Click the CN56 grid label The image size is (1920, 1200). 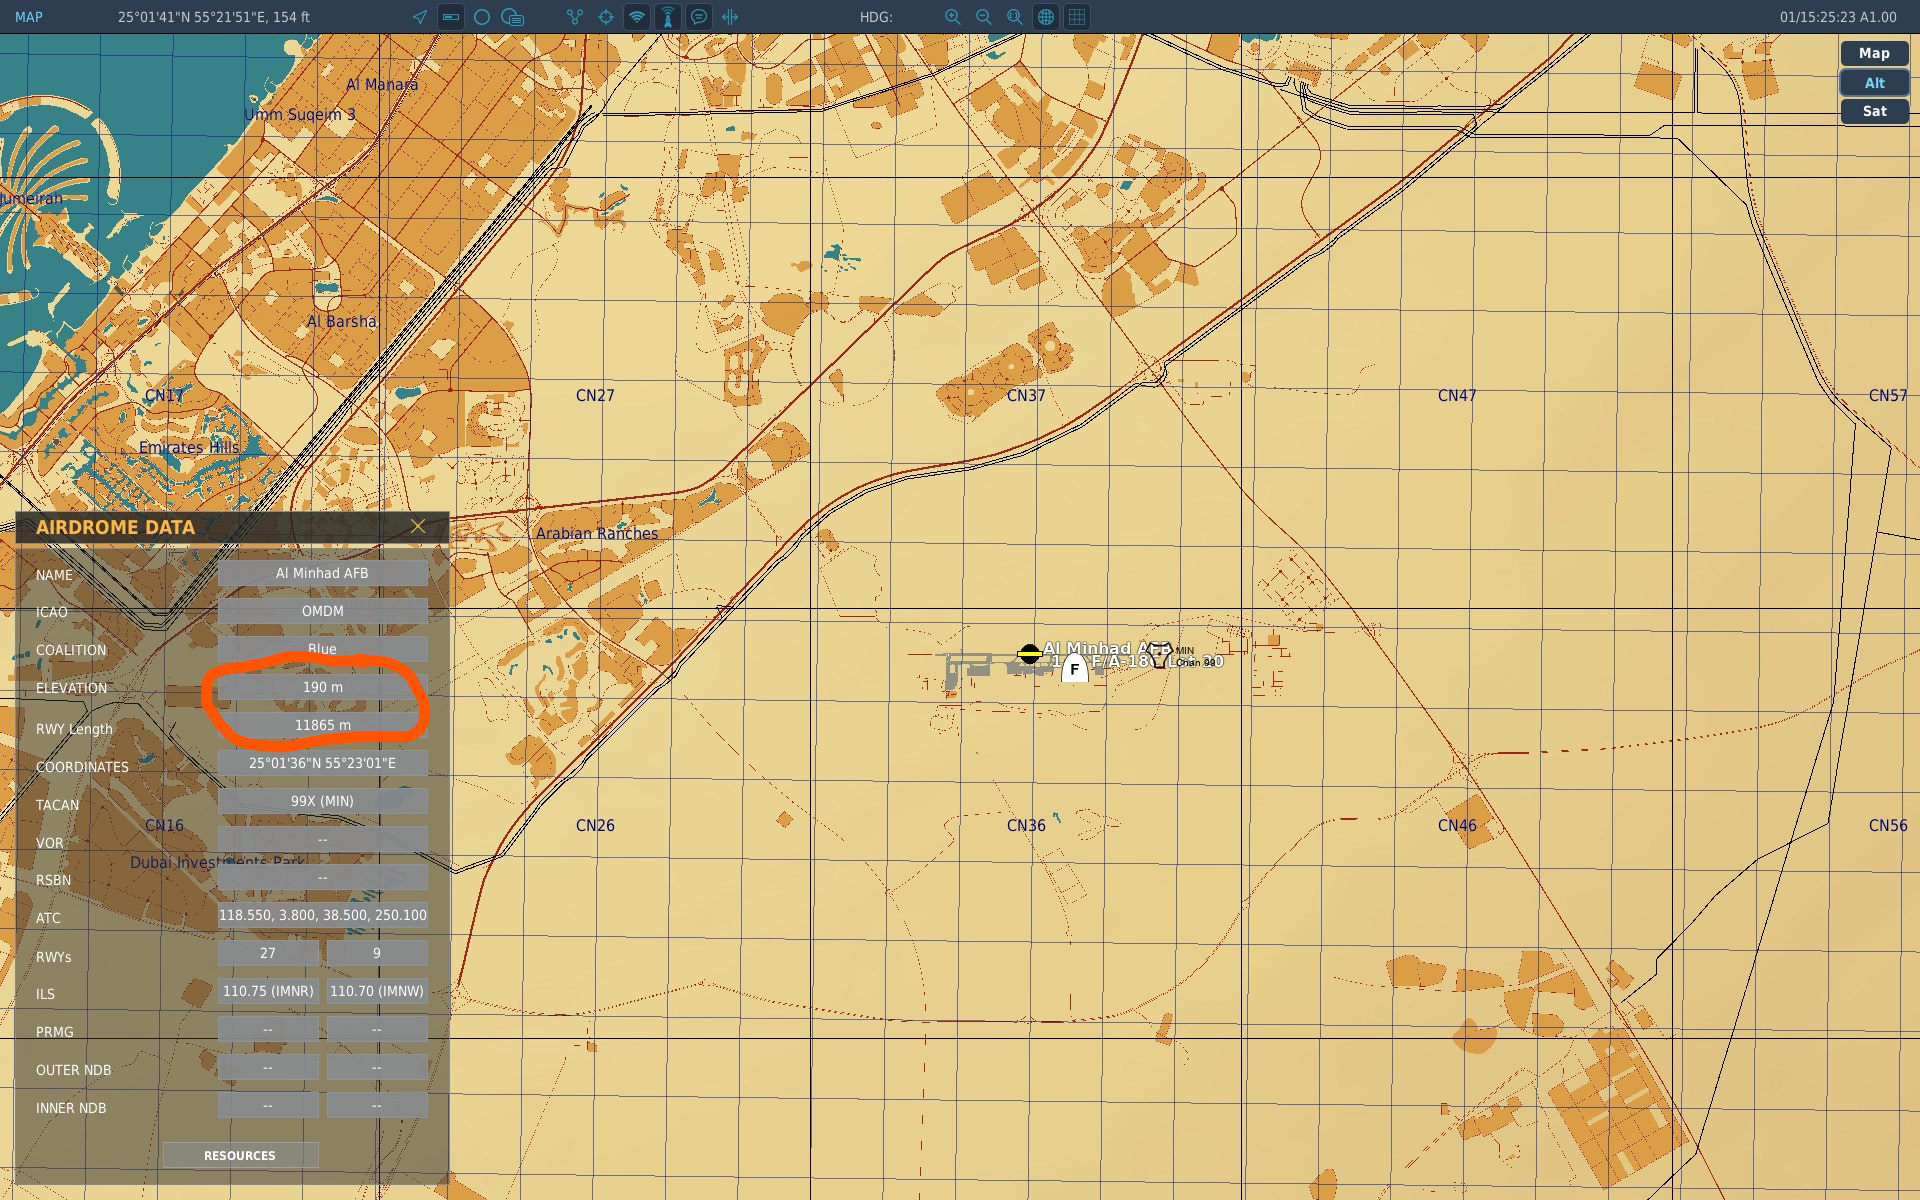[x=1888, y=825]
